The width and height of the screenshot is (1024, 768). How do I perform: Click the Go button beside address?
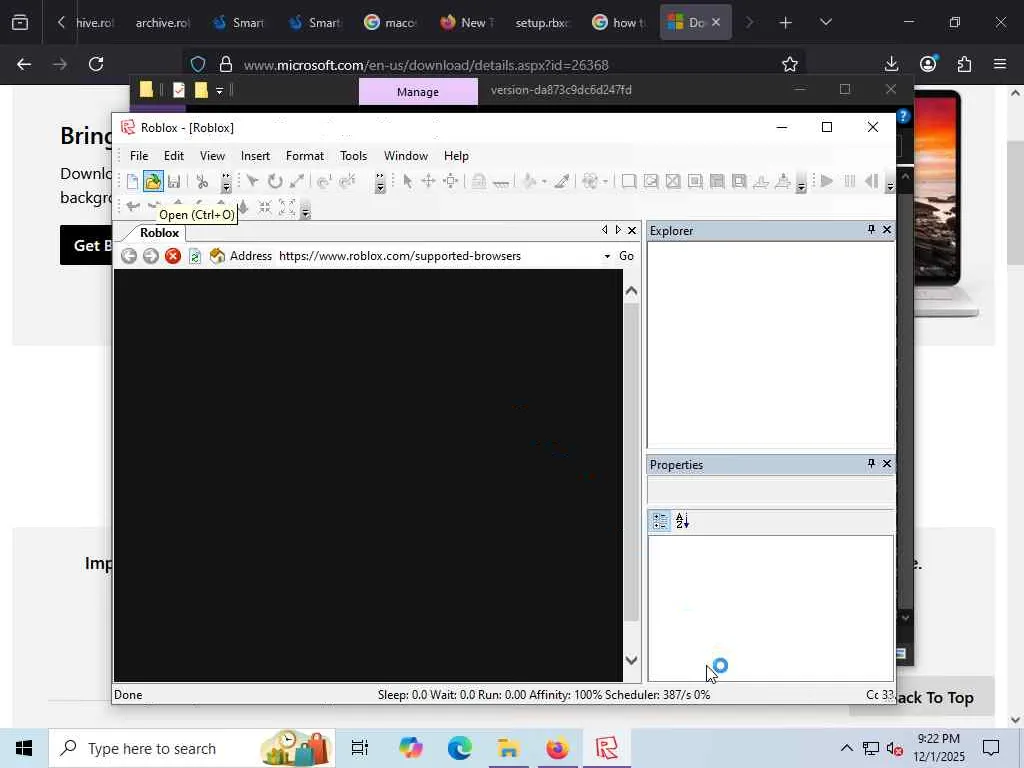pos(626,256)
